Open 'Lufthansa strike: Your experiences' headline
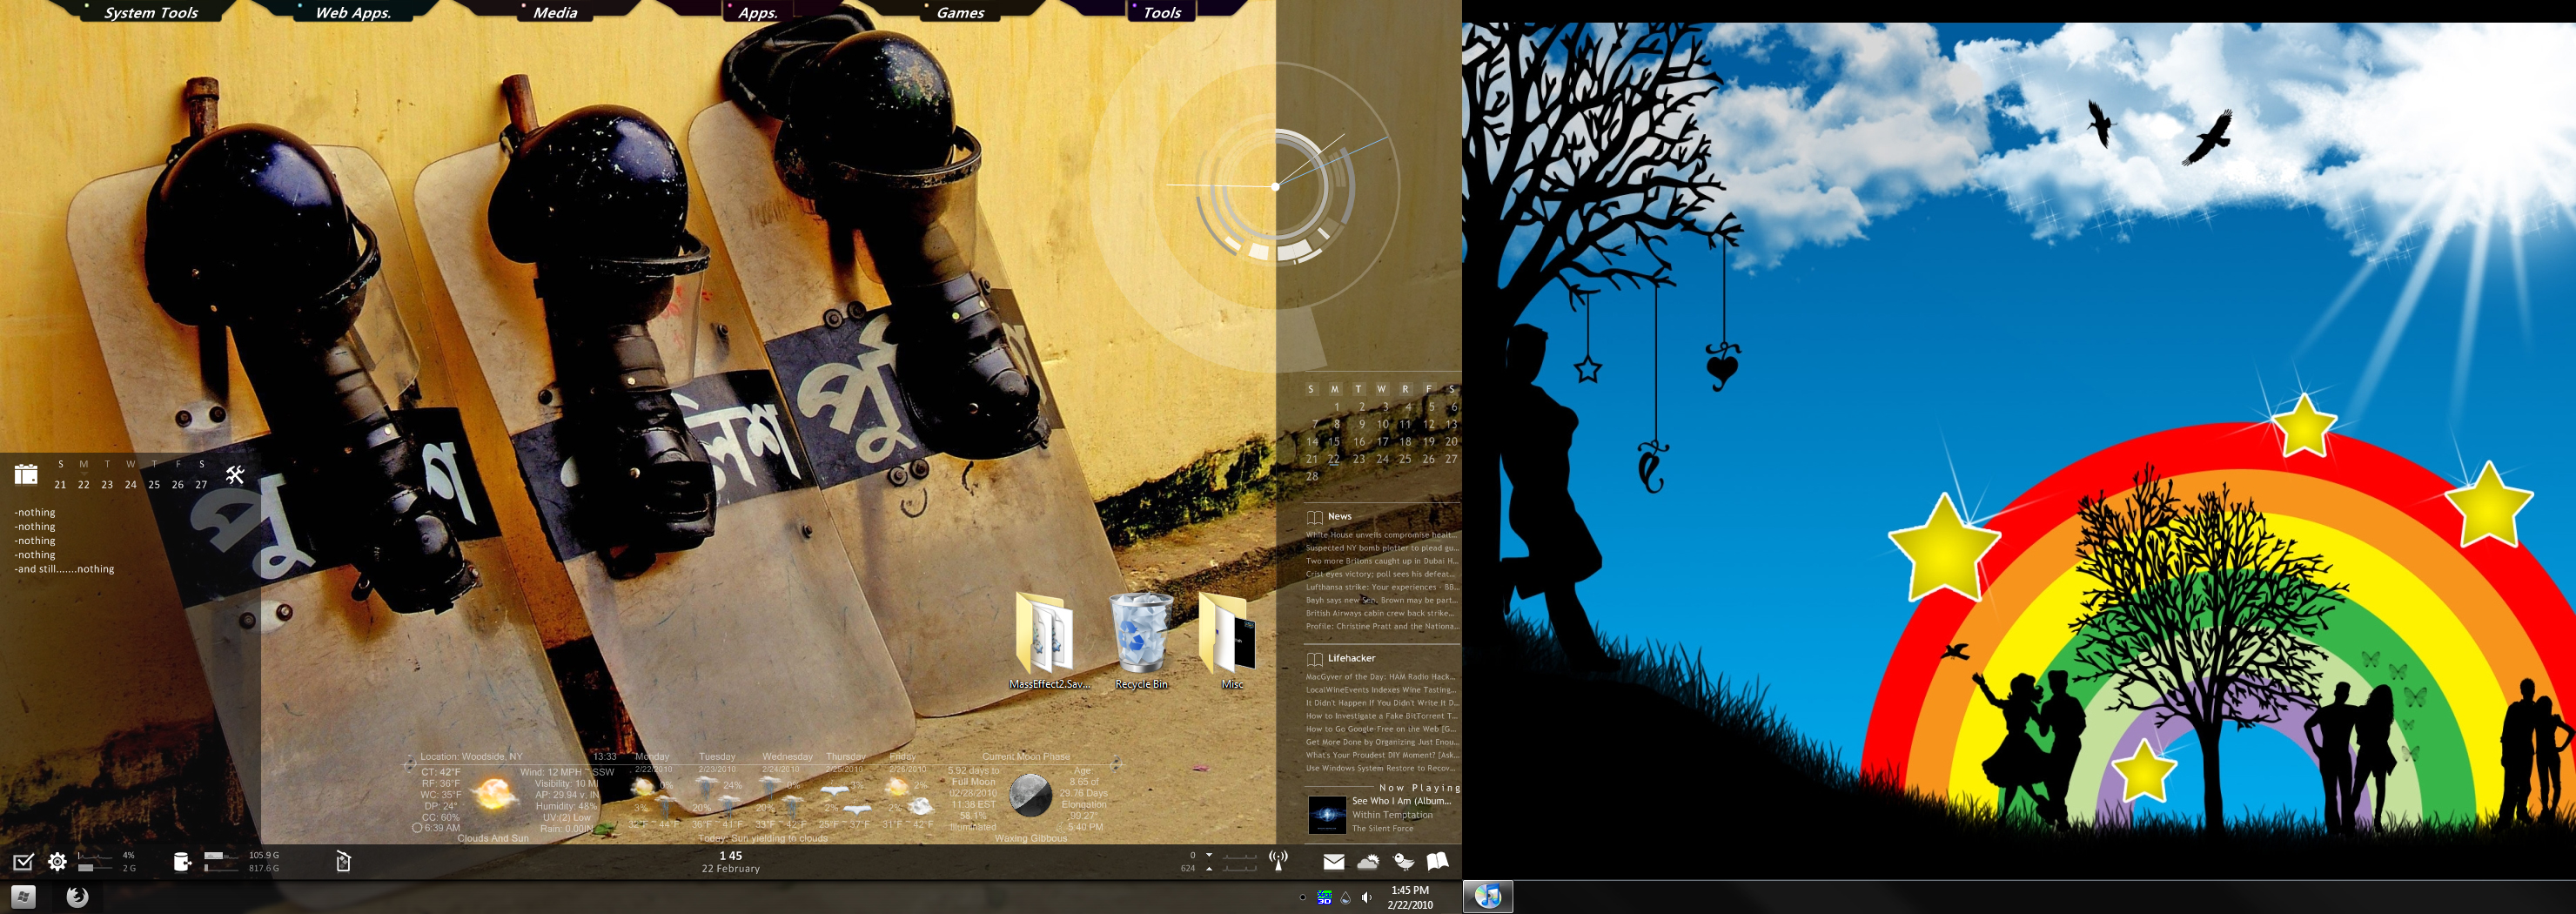2576x914 pixels. [x=1381, y=587]
